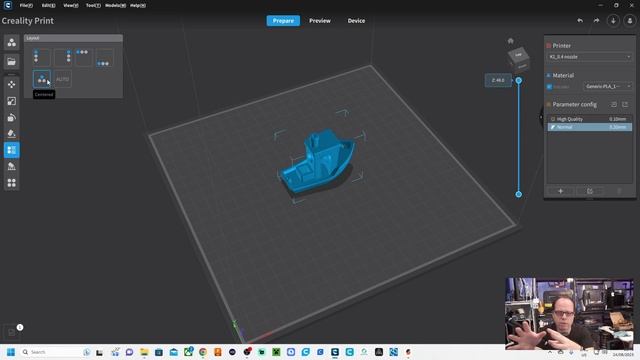Toggle the material checkbox under Material
Screen dimensions: 640x360
549,87
